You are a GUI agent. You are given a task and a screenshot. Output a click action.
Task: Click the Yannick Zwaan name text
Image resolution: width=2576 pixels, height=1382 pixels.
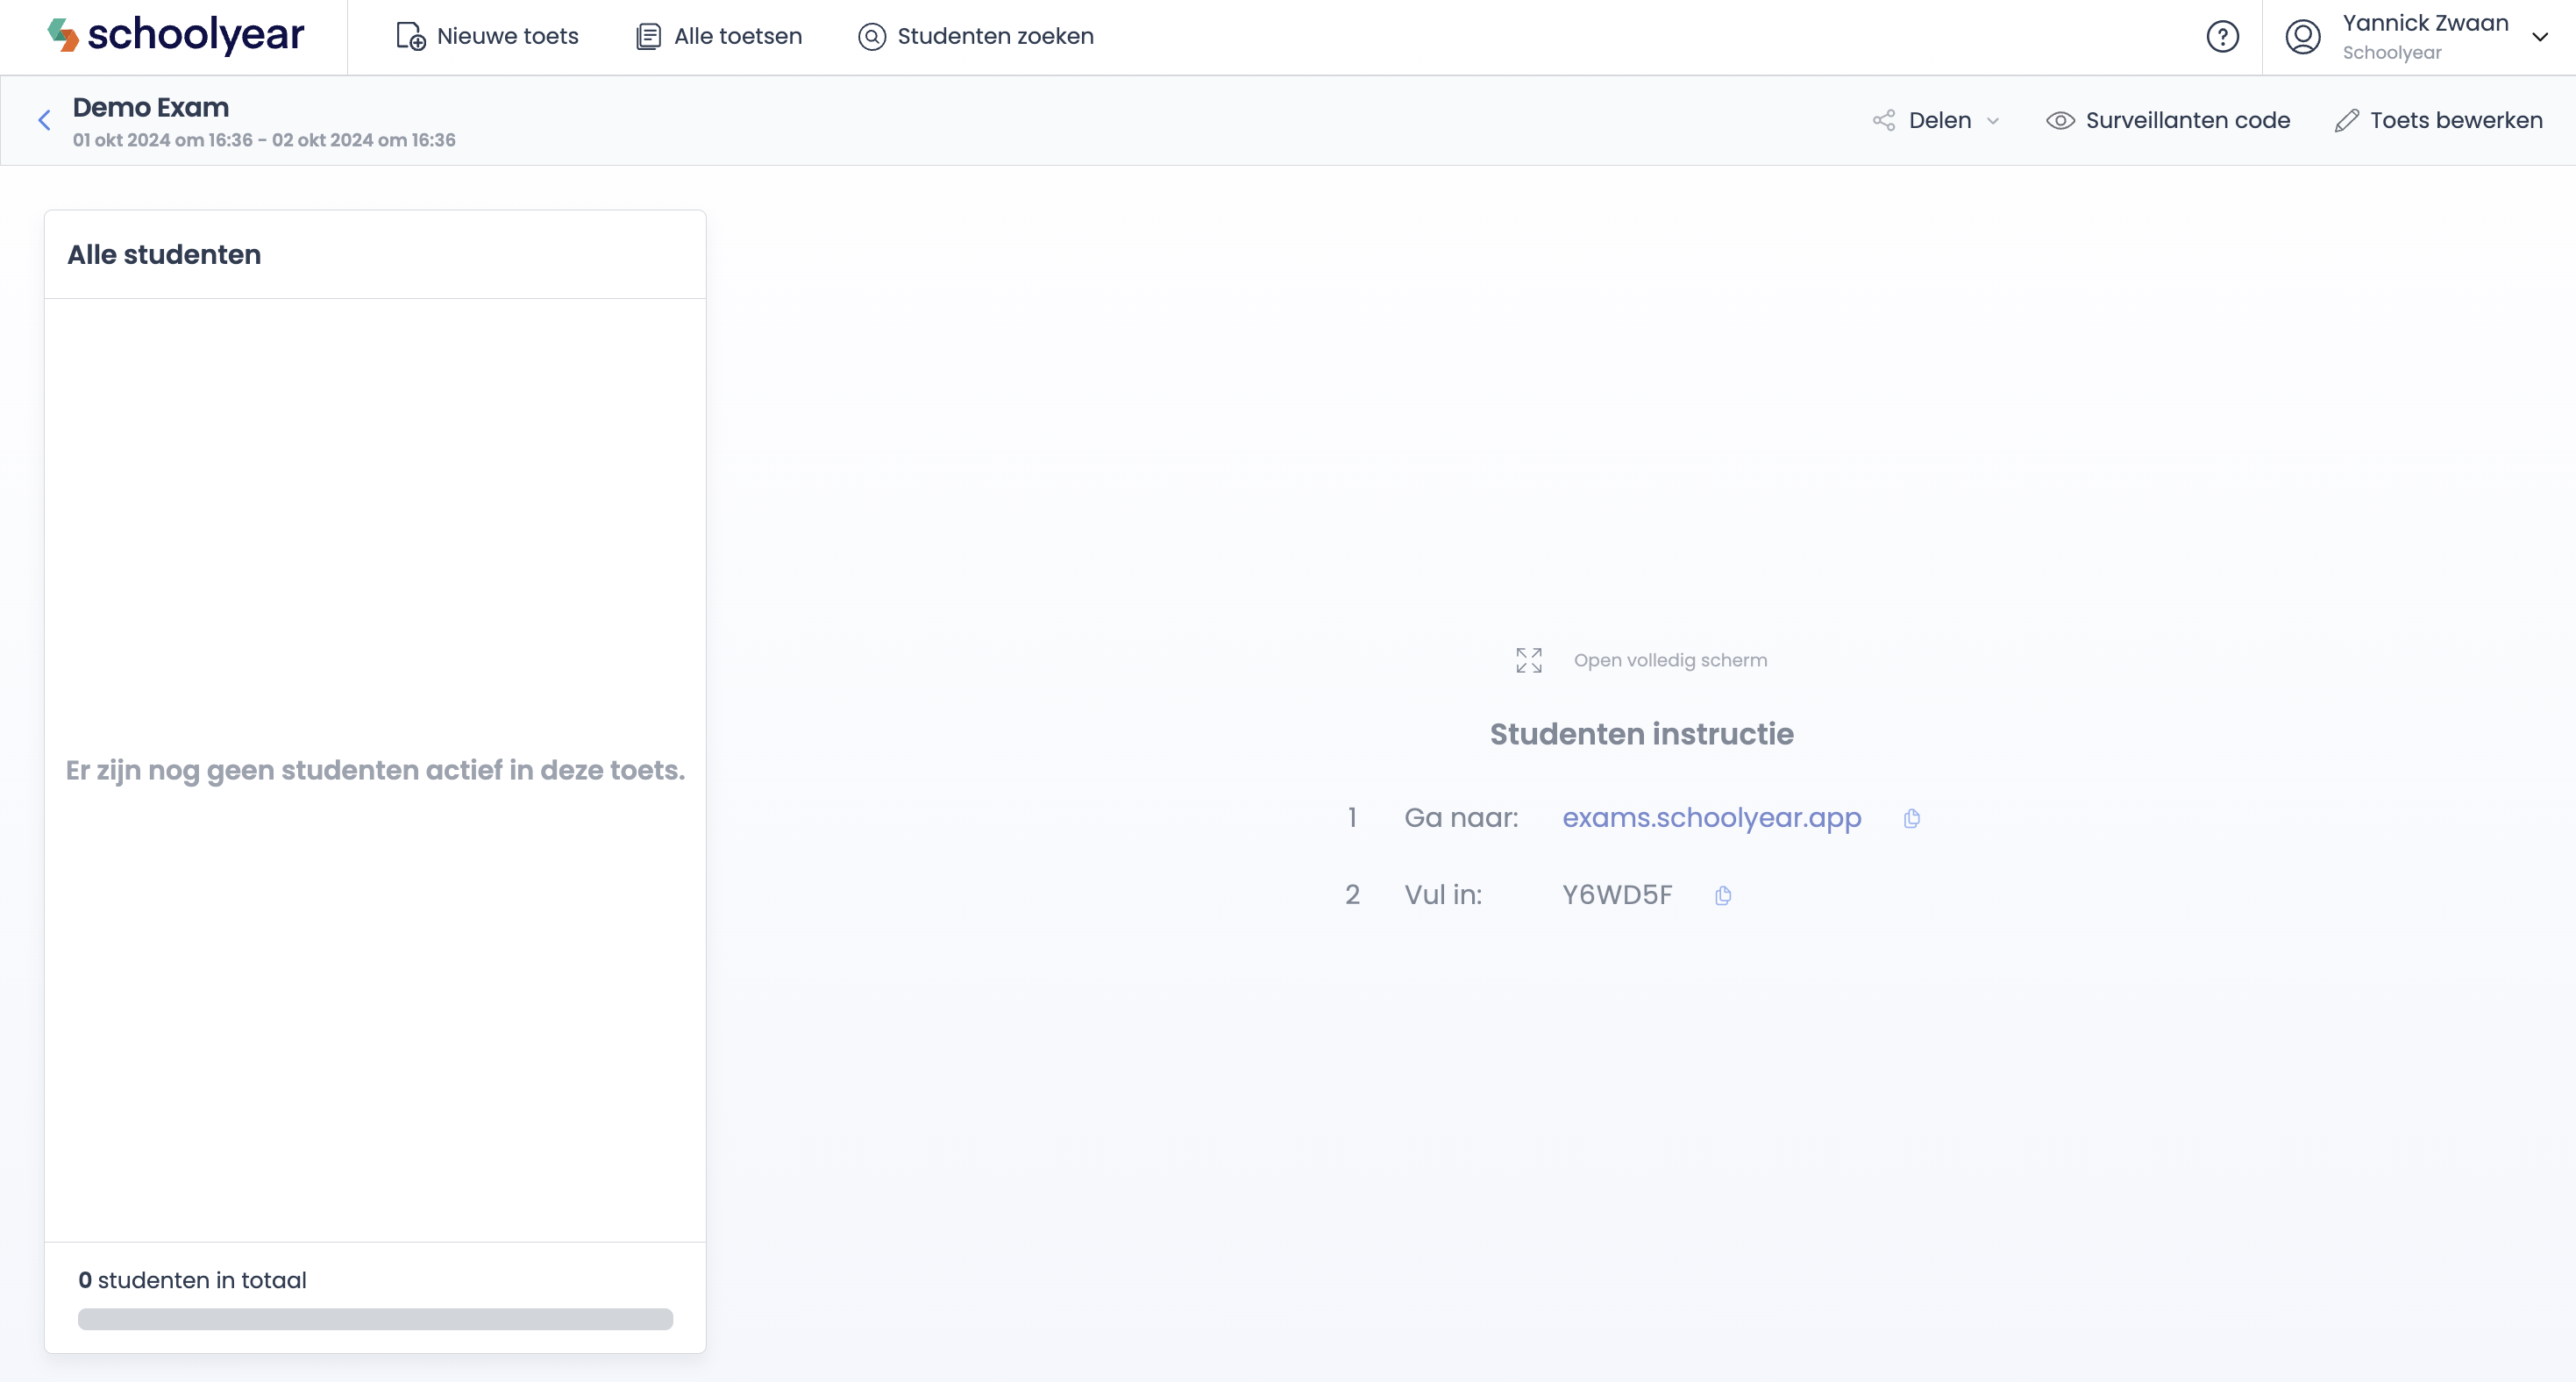point(2425,23)
